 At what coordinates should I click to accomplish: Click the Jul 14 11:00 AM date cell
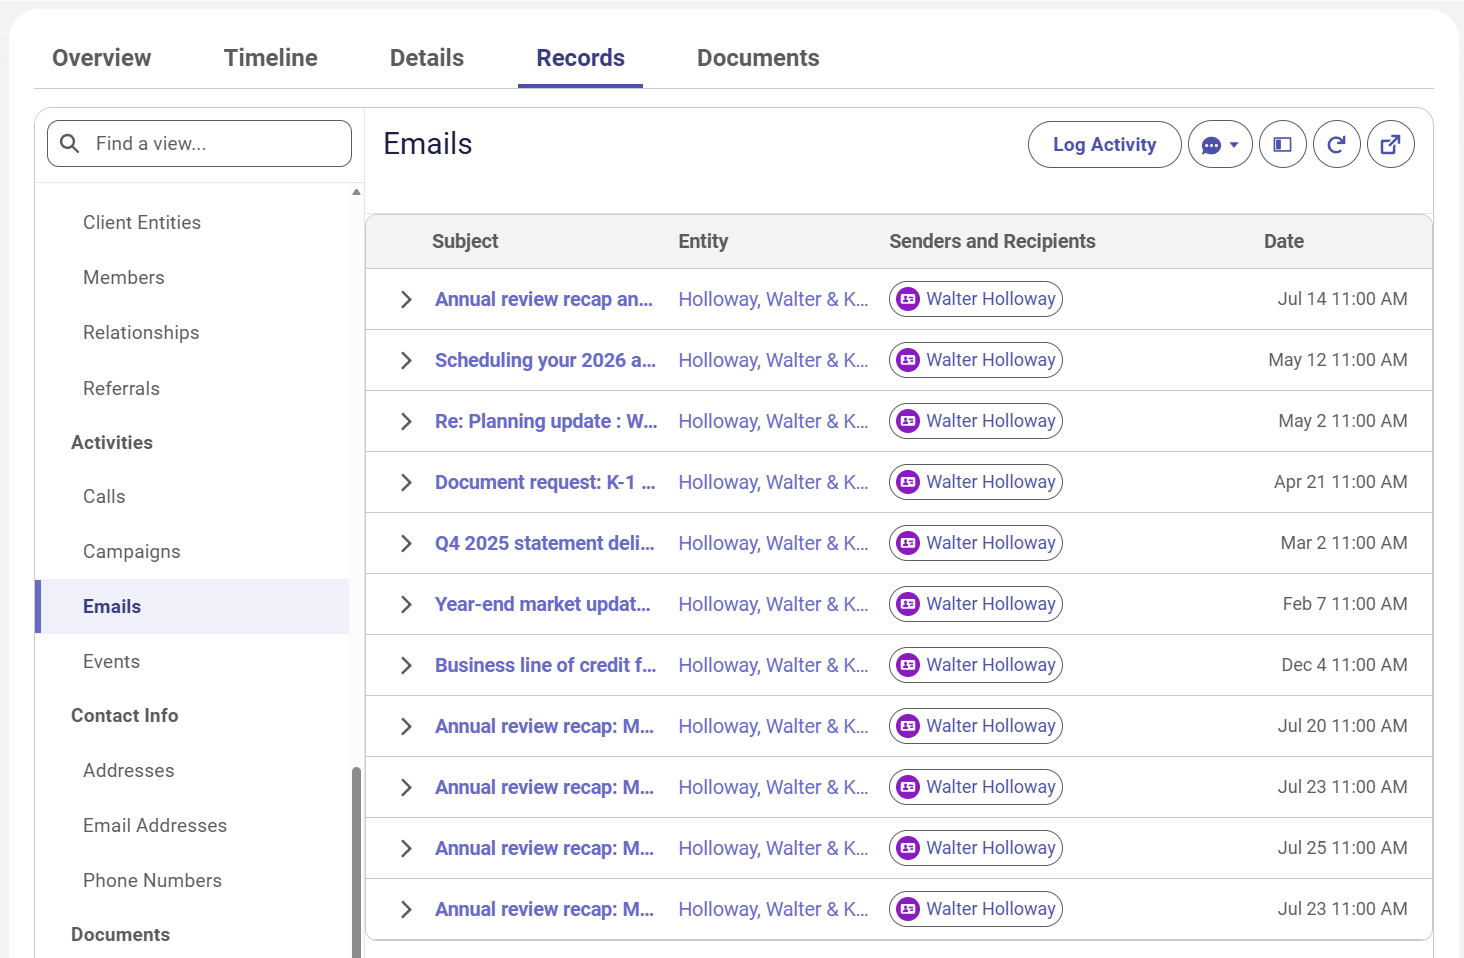1342,299
